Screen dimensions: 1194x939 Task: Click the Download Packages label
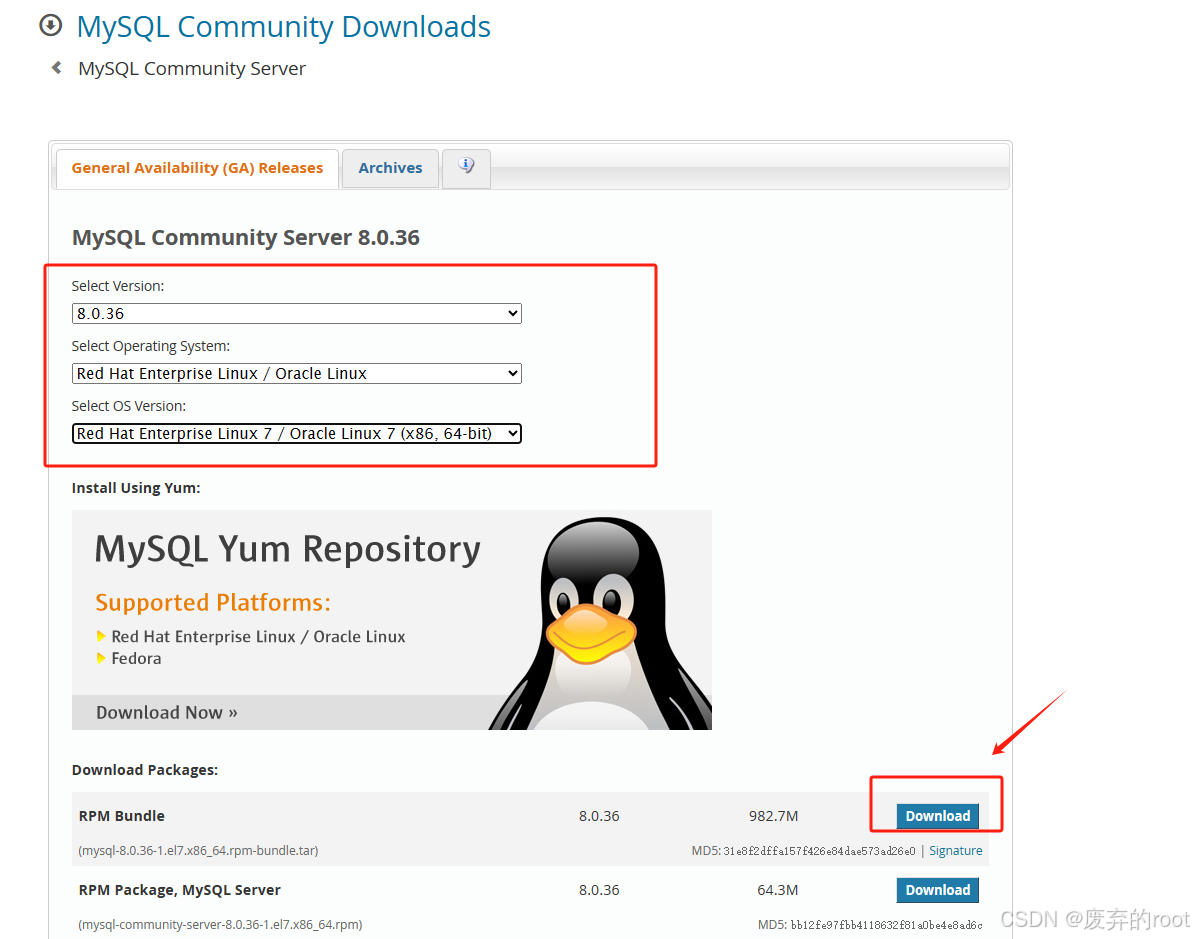145,770
